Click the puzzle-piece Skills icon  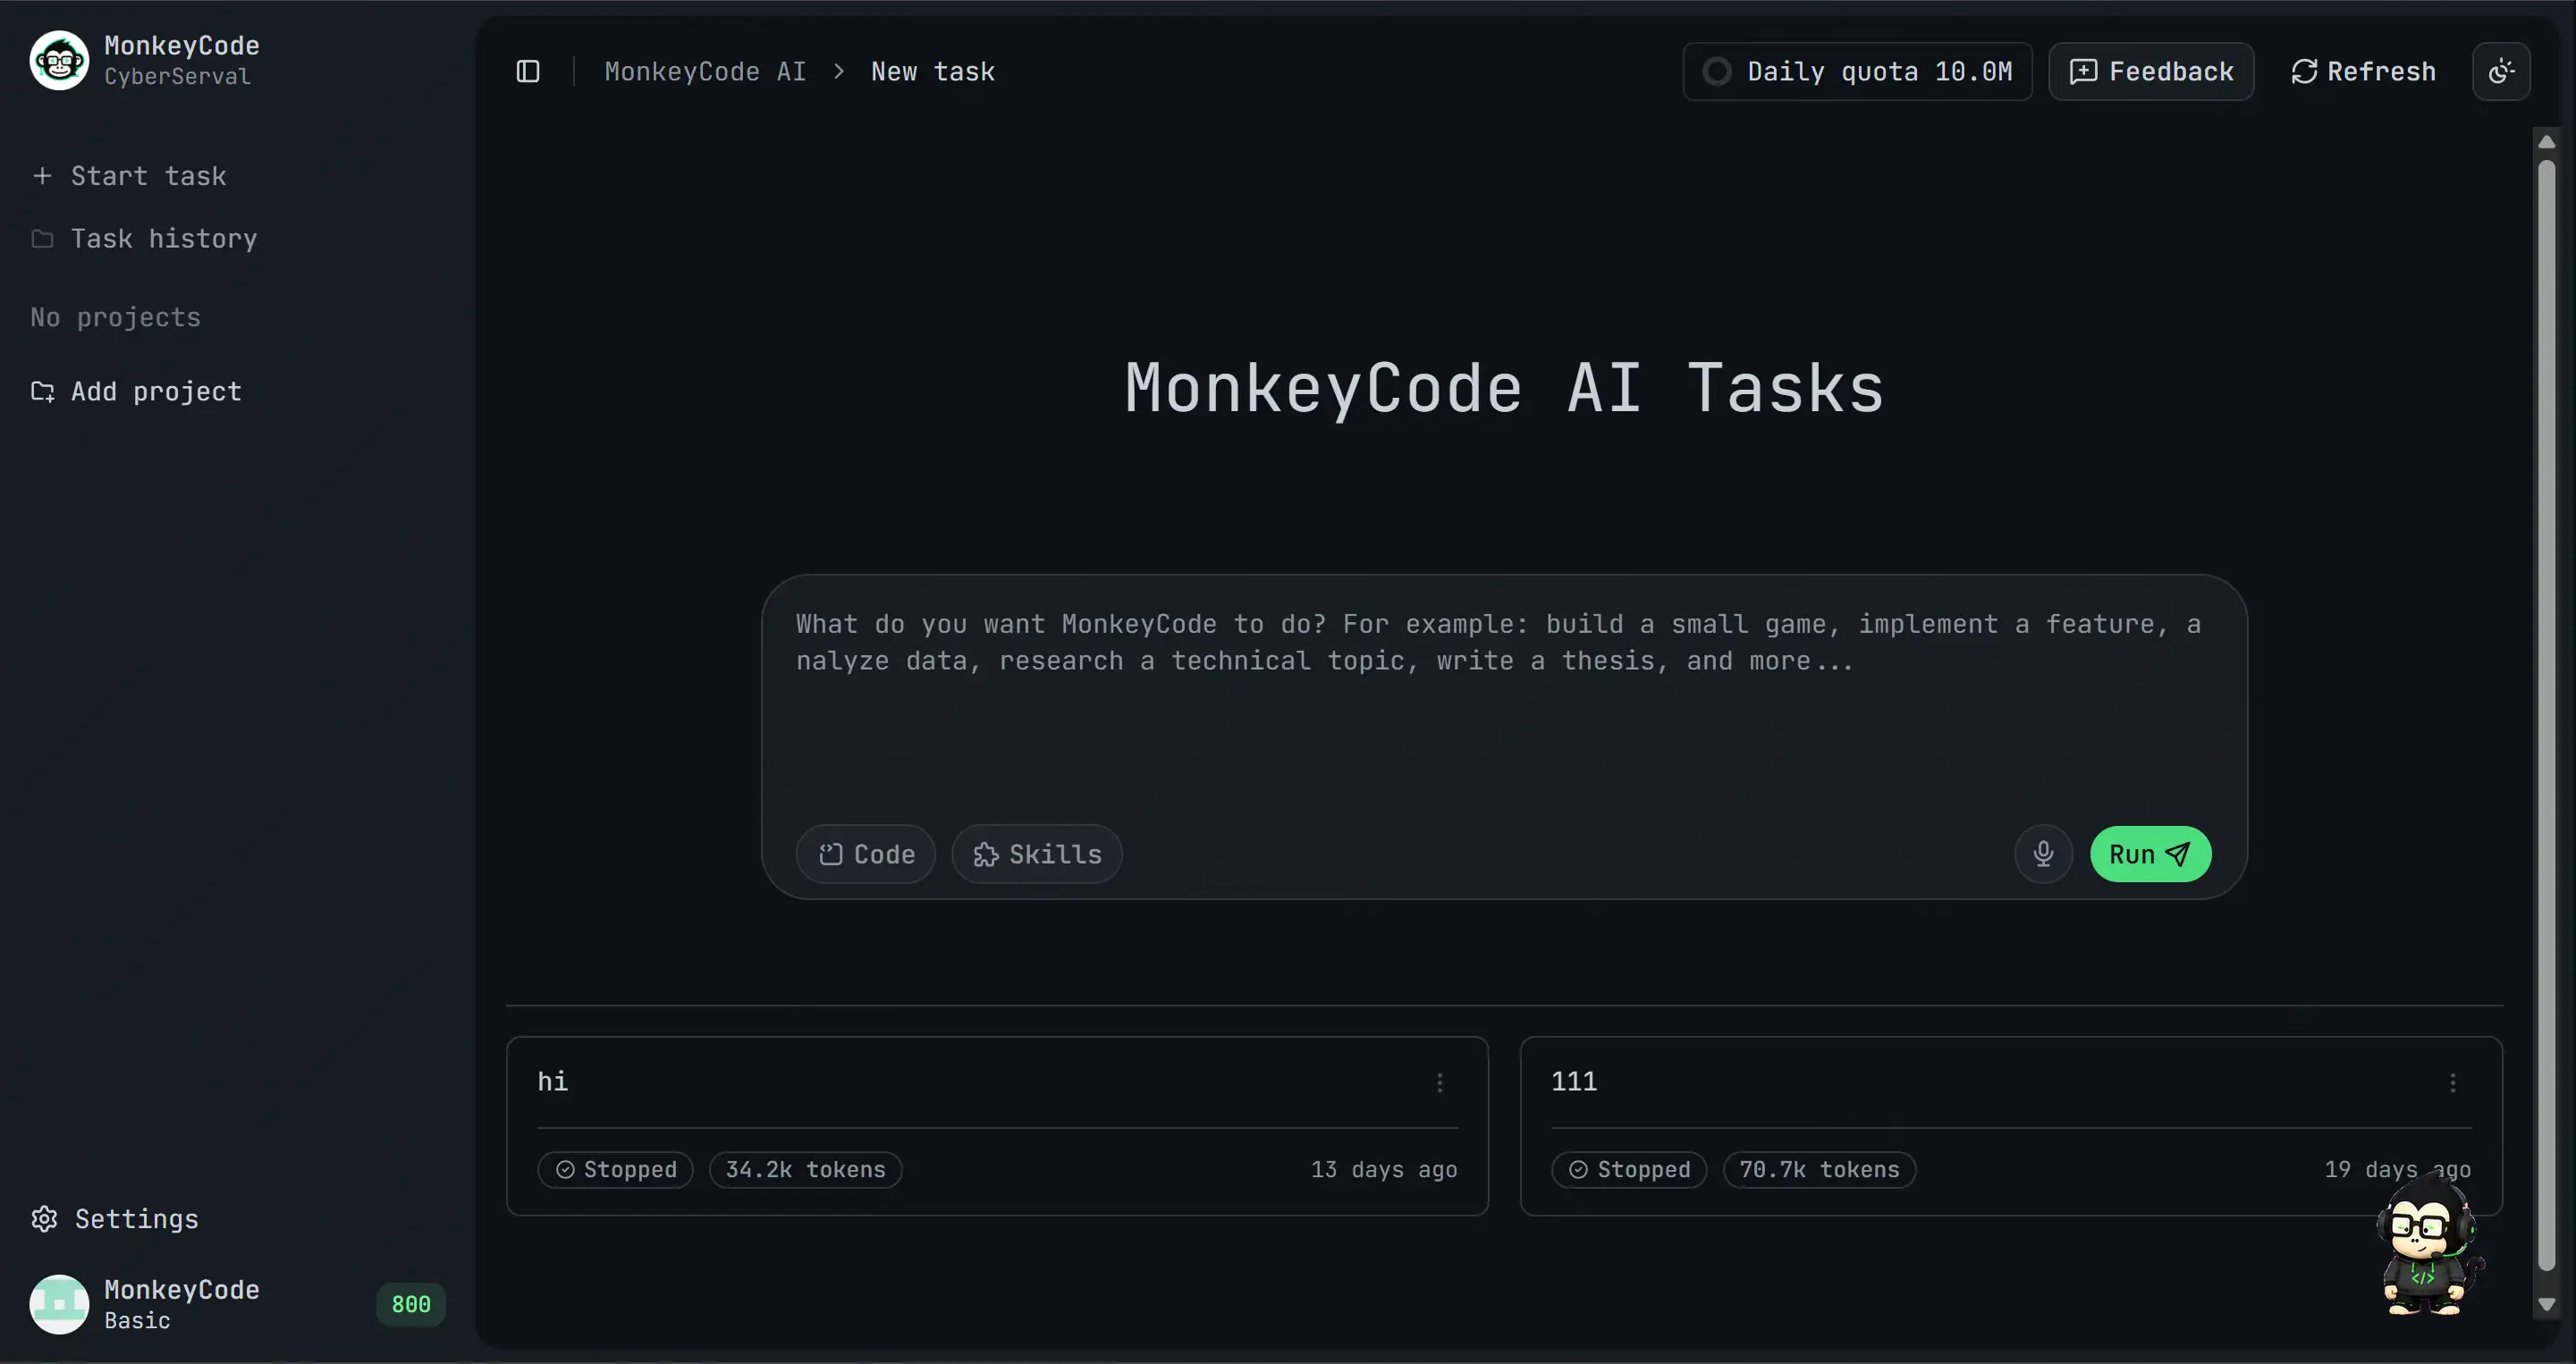[x=985, y=854]
